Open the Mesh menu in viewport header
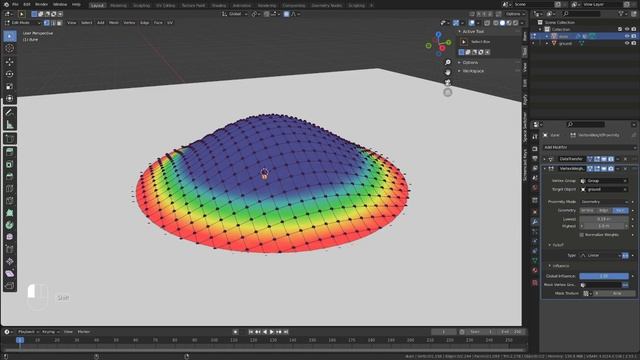Image resolution: width=640 pixels, height=360 pixels. click(114, 23)
